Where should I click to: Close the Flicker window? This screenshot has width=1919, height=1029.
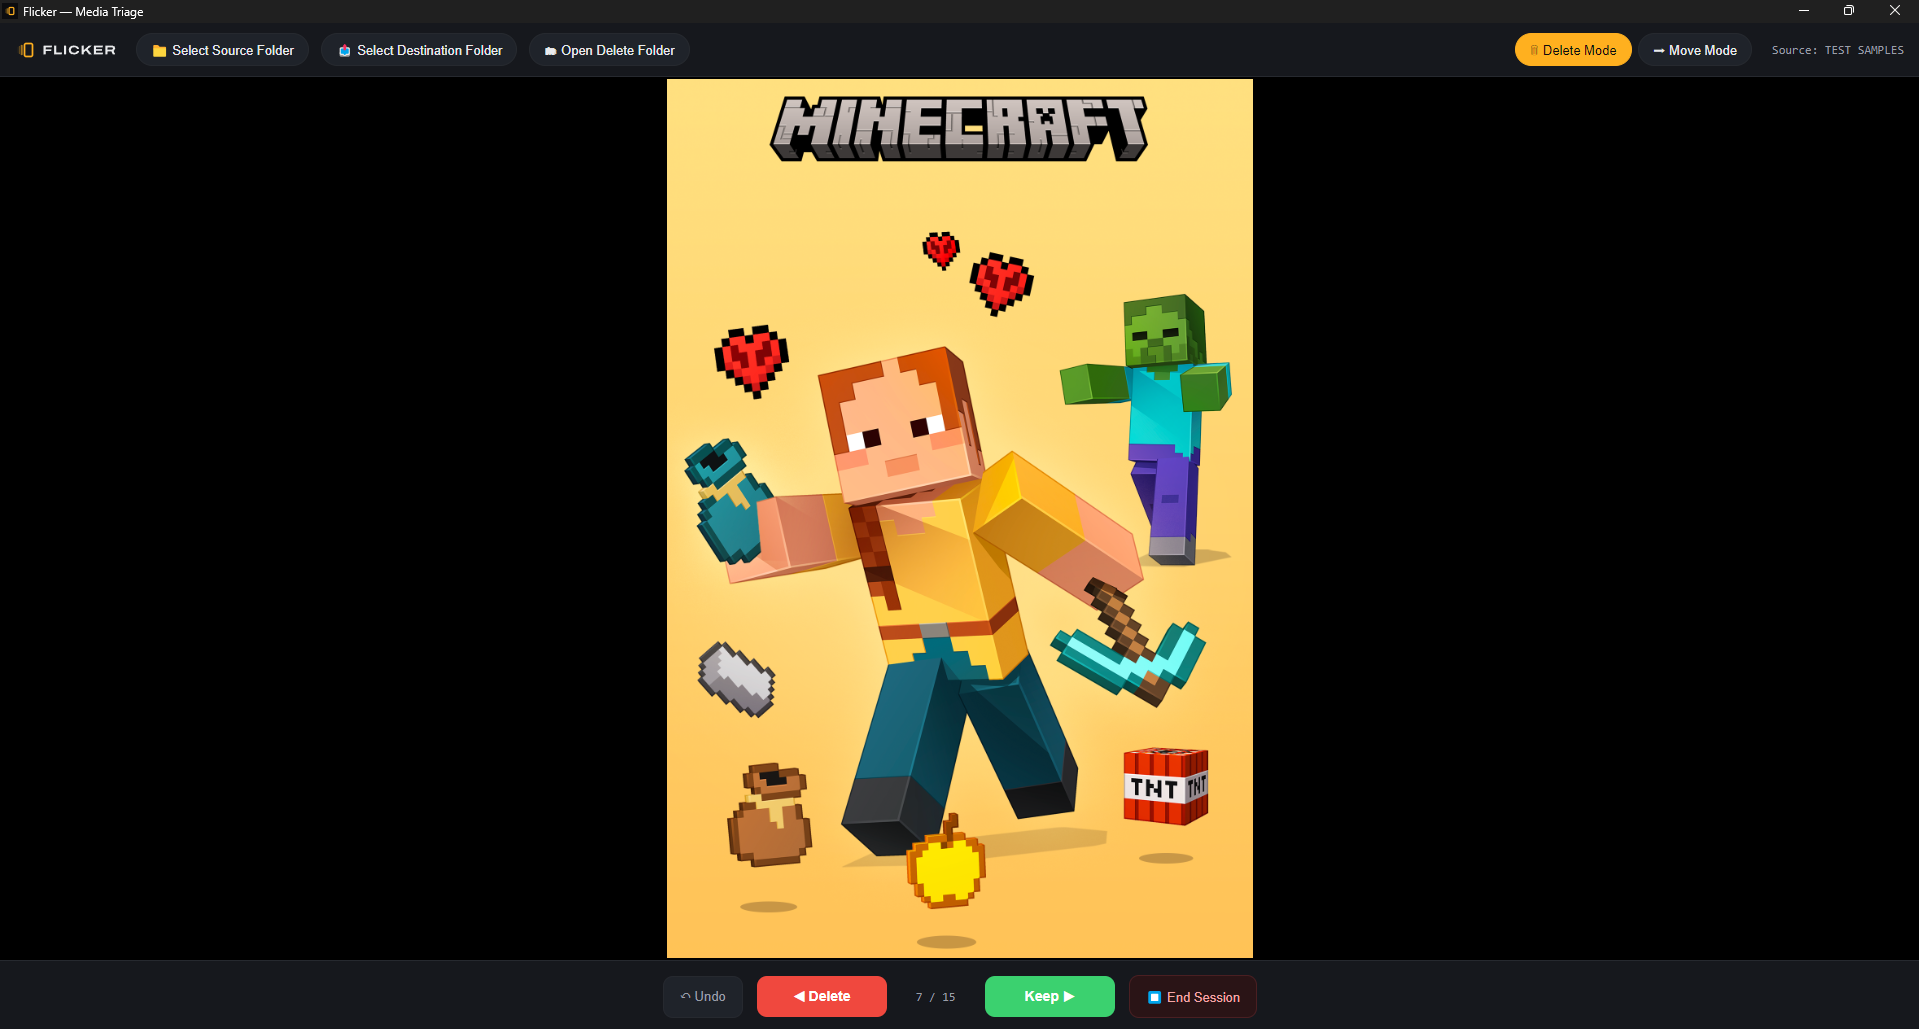coord(1895,11)
